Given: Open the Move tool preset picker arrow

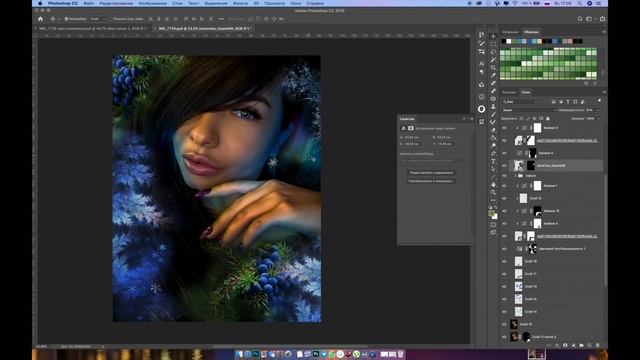Looking at the screenshot, I should 58,19.
